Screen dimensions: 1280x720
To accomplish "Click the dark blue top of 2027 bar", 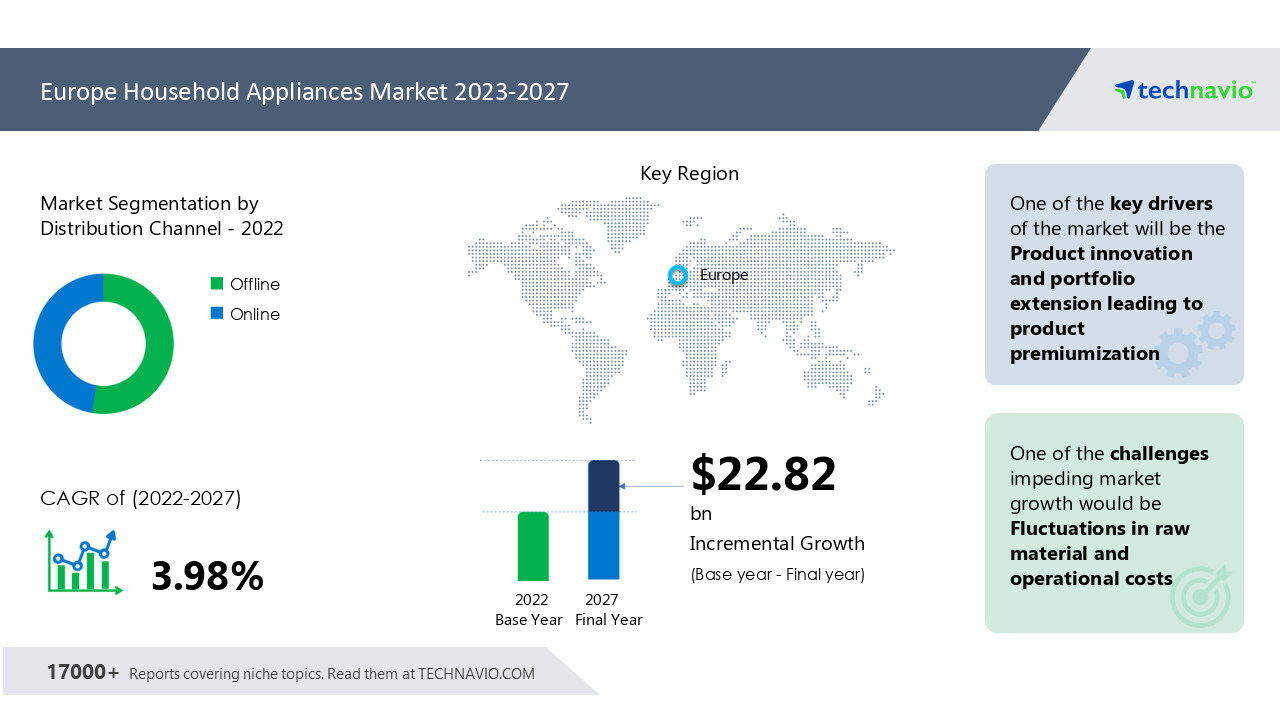I will [x=604, y=486].
